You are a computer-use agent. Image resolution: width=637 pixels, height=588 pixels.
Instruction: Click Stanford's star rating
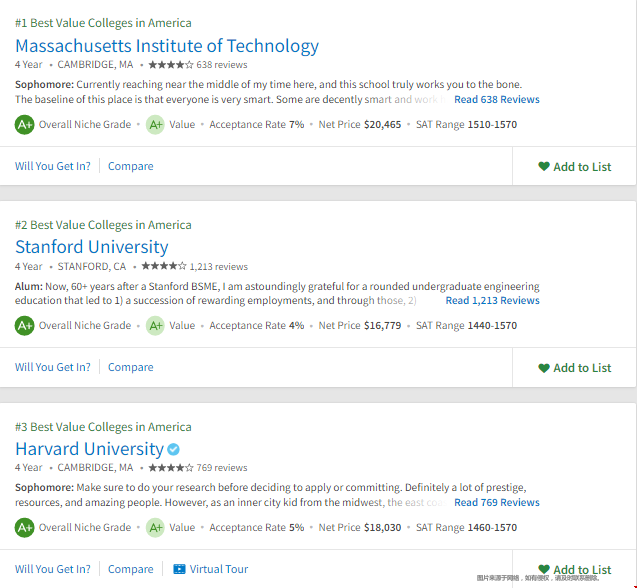[x=164, y=266]
